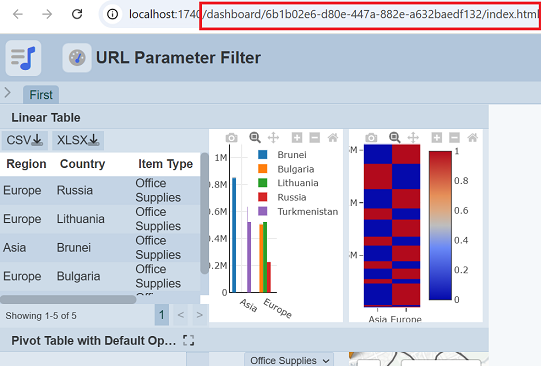
Task: Open the First tab
Action: tap(41, 95)
